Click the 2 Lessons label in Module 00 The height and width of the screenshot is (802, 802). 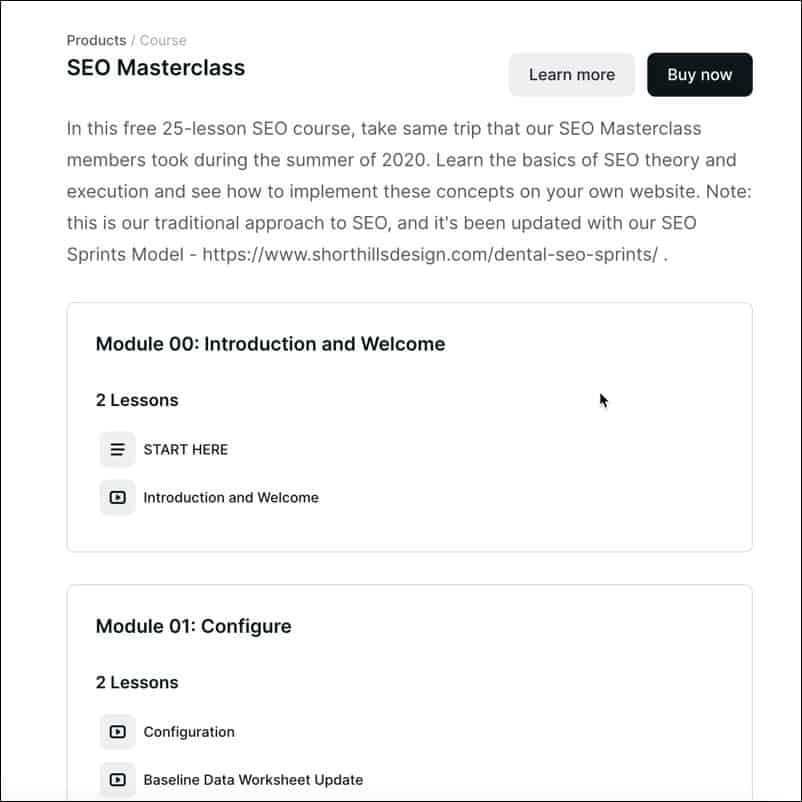click(137, 400)
